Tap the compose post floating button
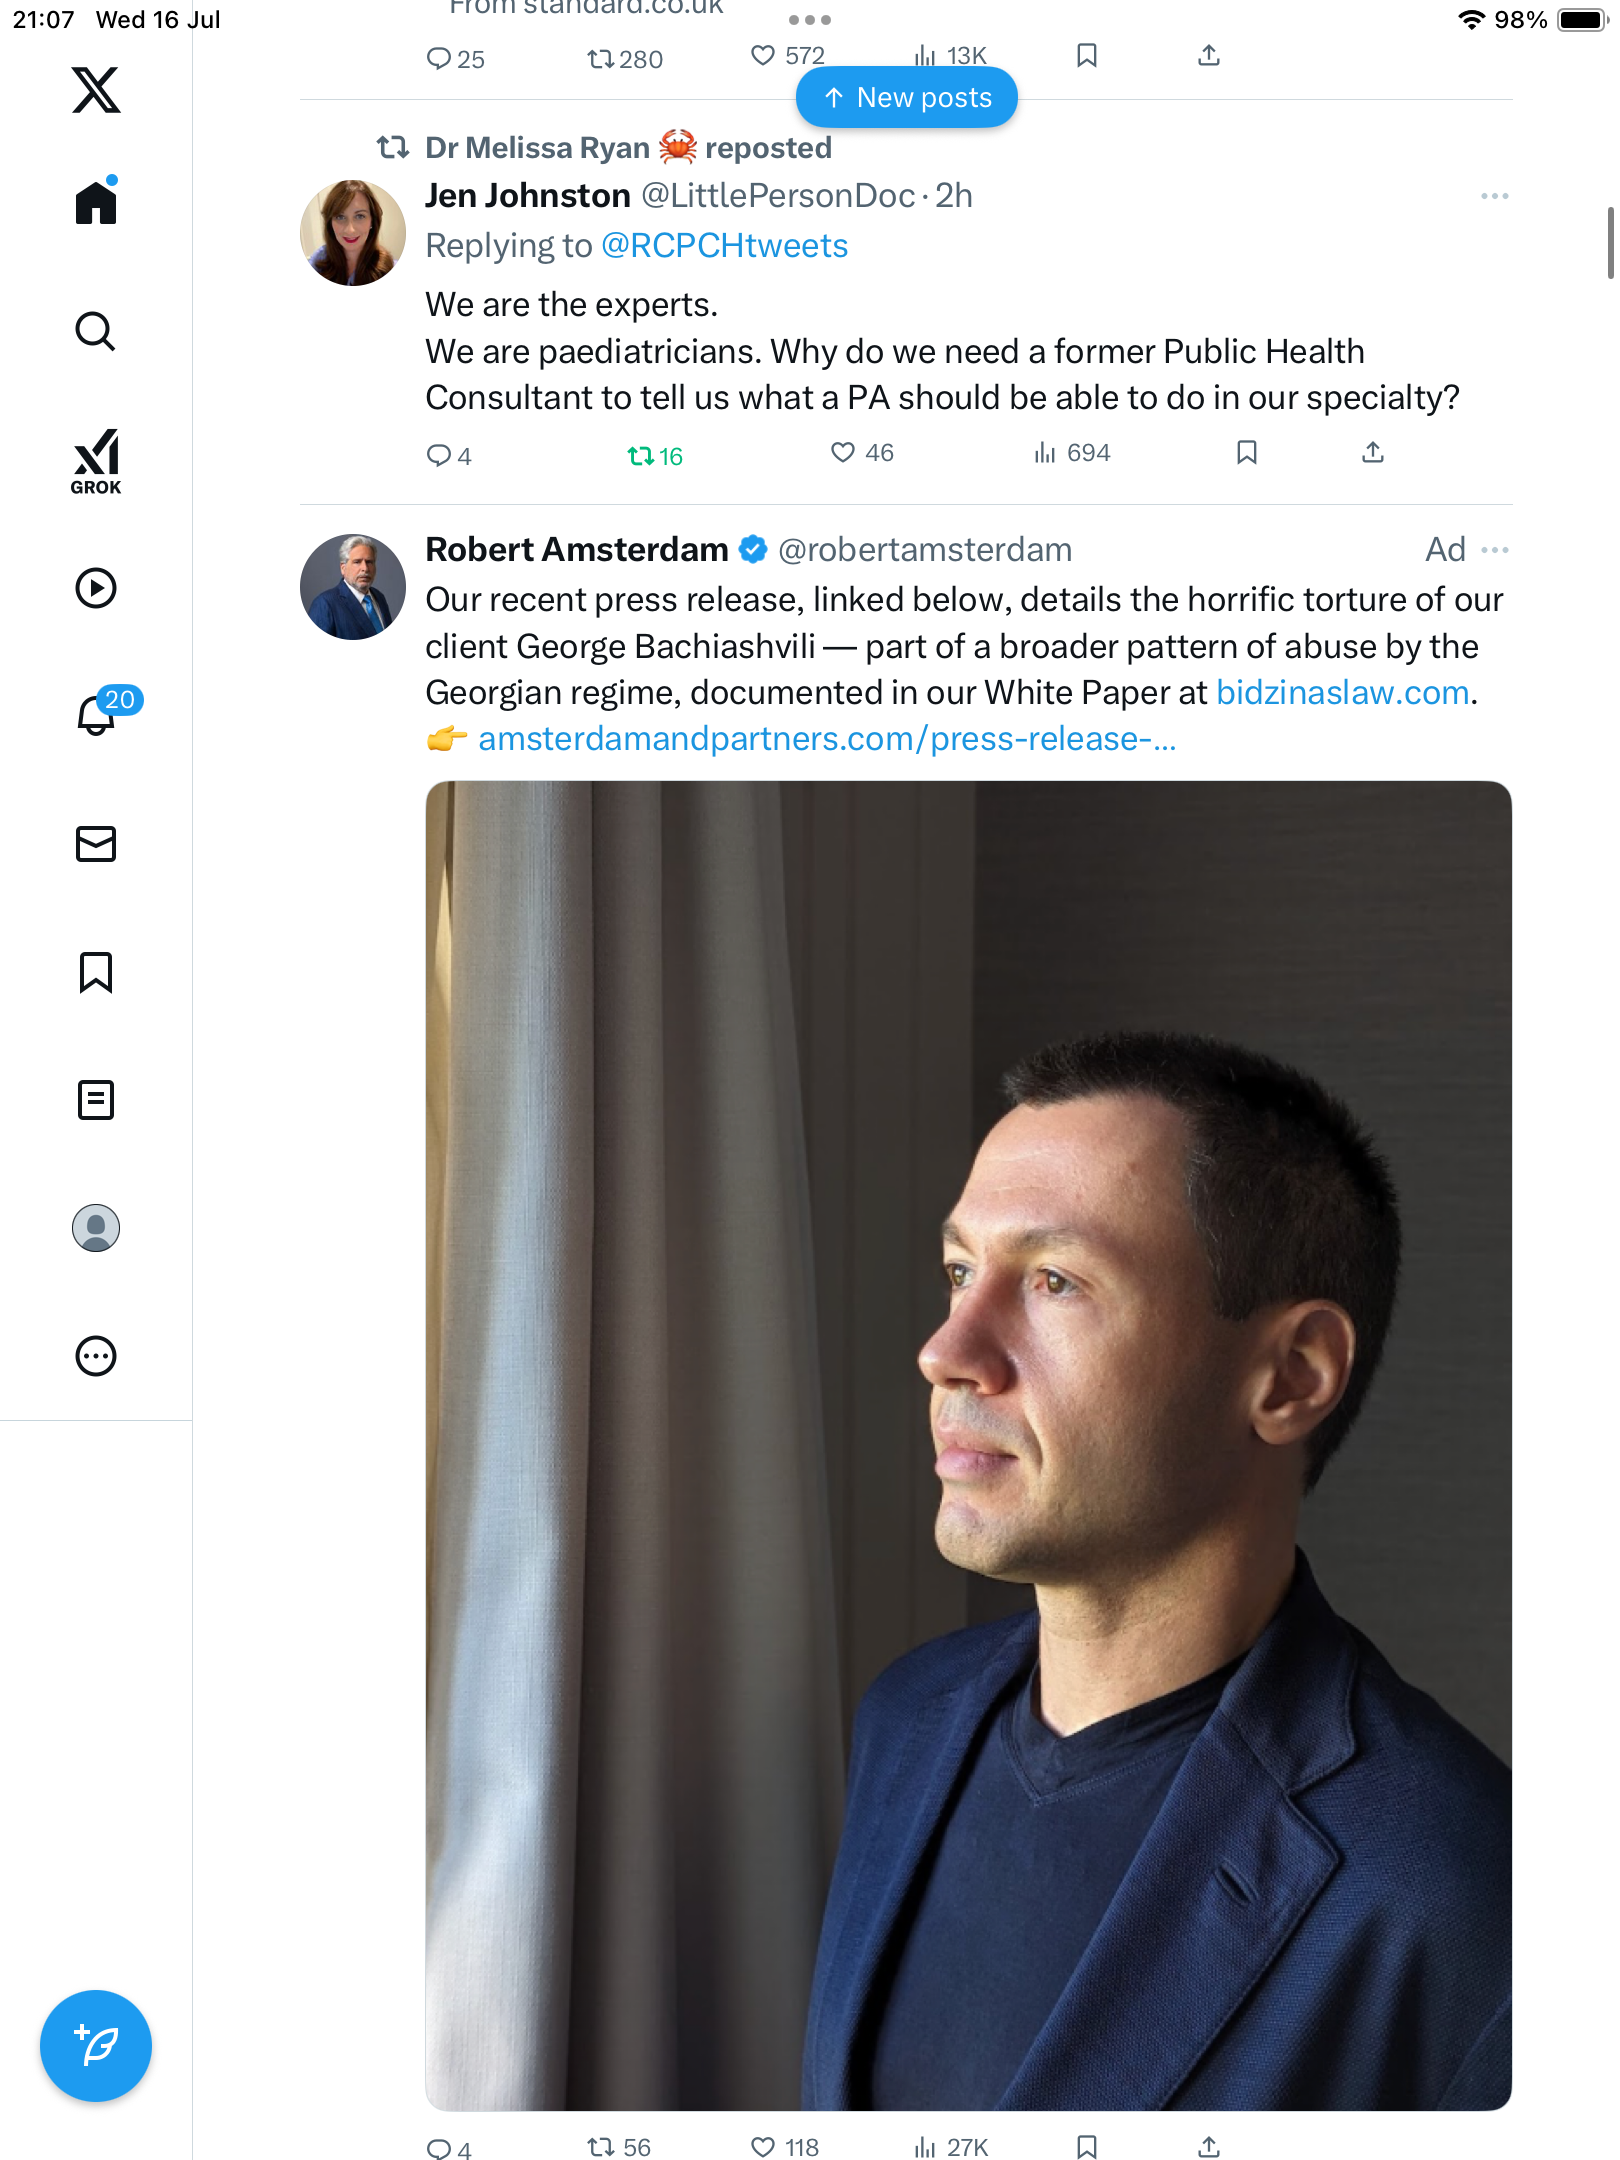Image resolution: width=1620 pixels, height=2160 pixels. pos(96,2046)
